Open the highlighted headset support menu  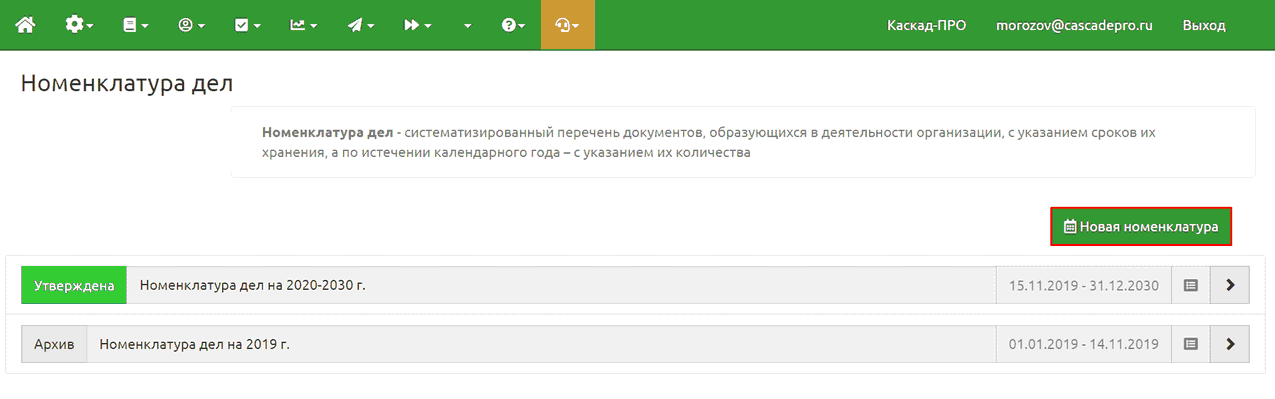tap(567, 25)
